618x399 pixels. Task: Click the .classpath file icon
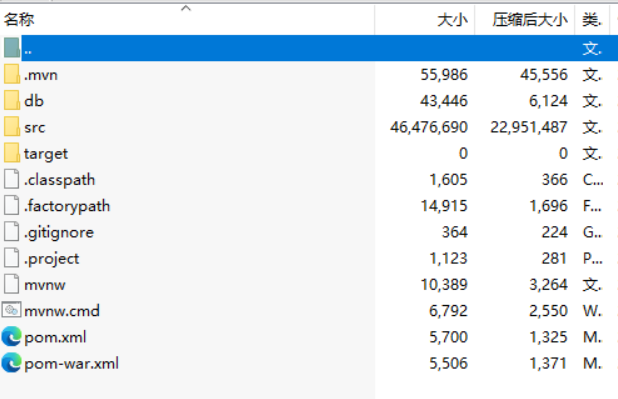click(x=11, y=179)
